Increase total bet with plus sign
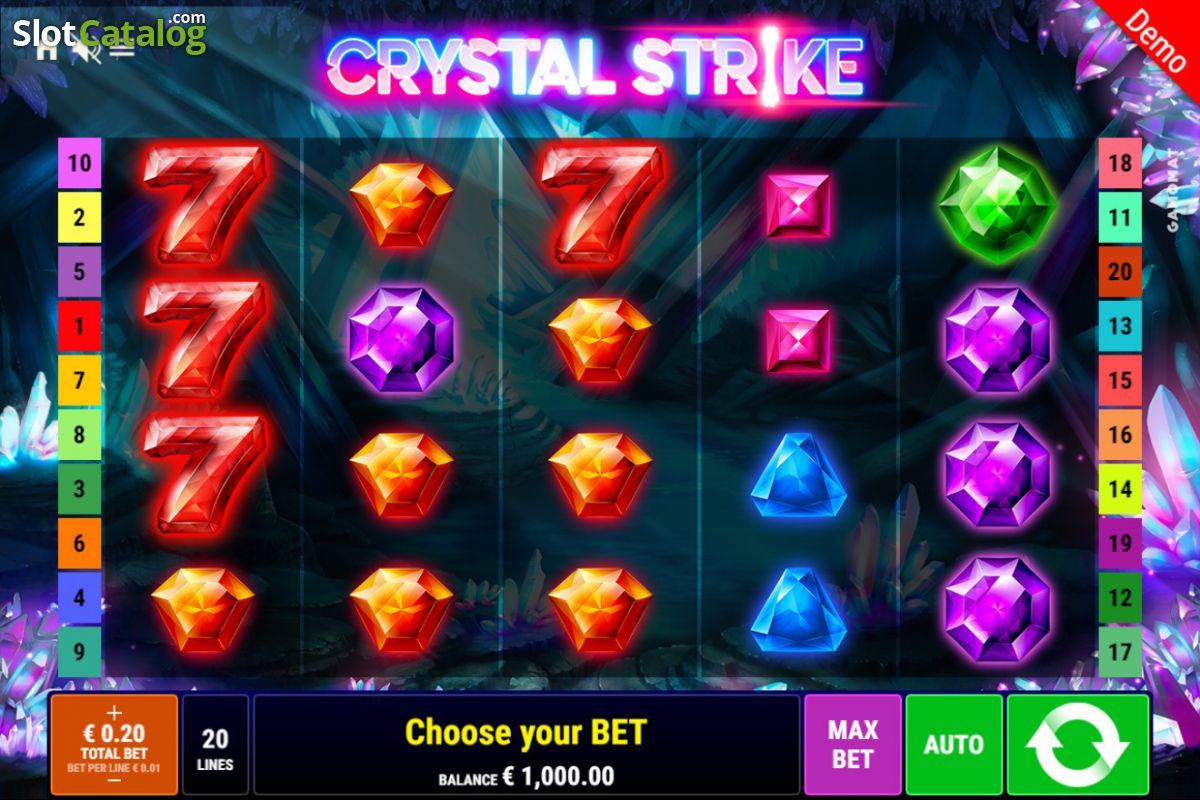This screenshot has height=800, width=1200. (x=114, y=713)
